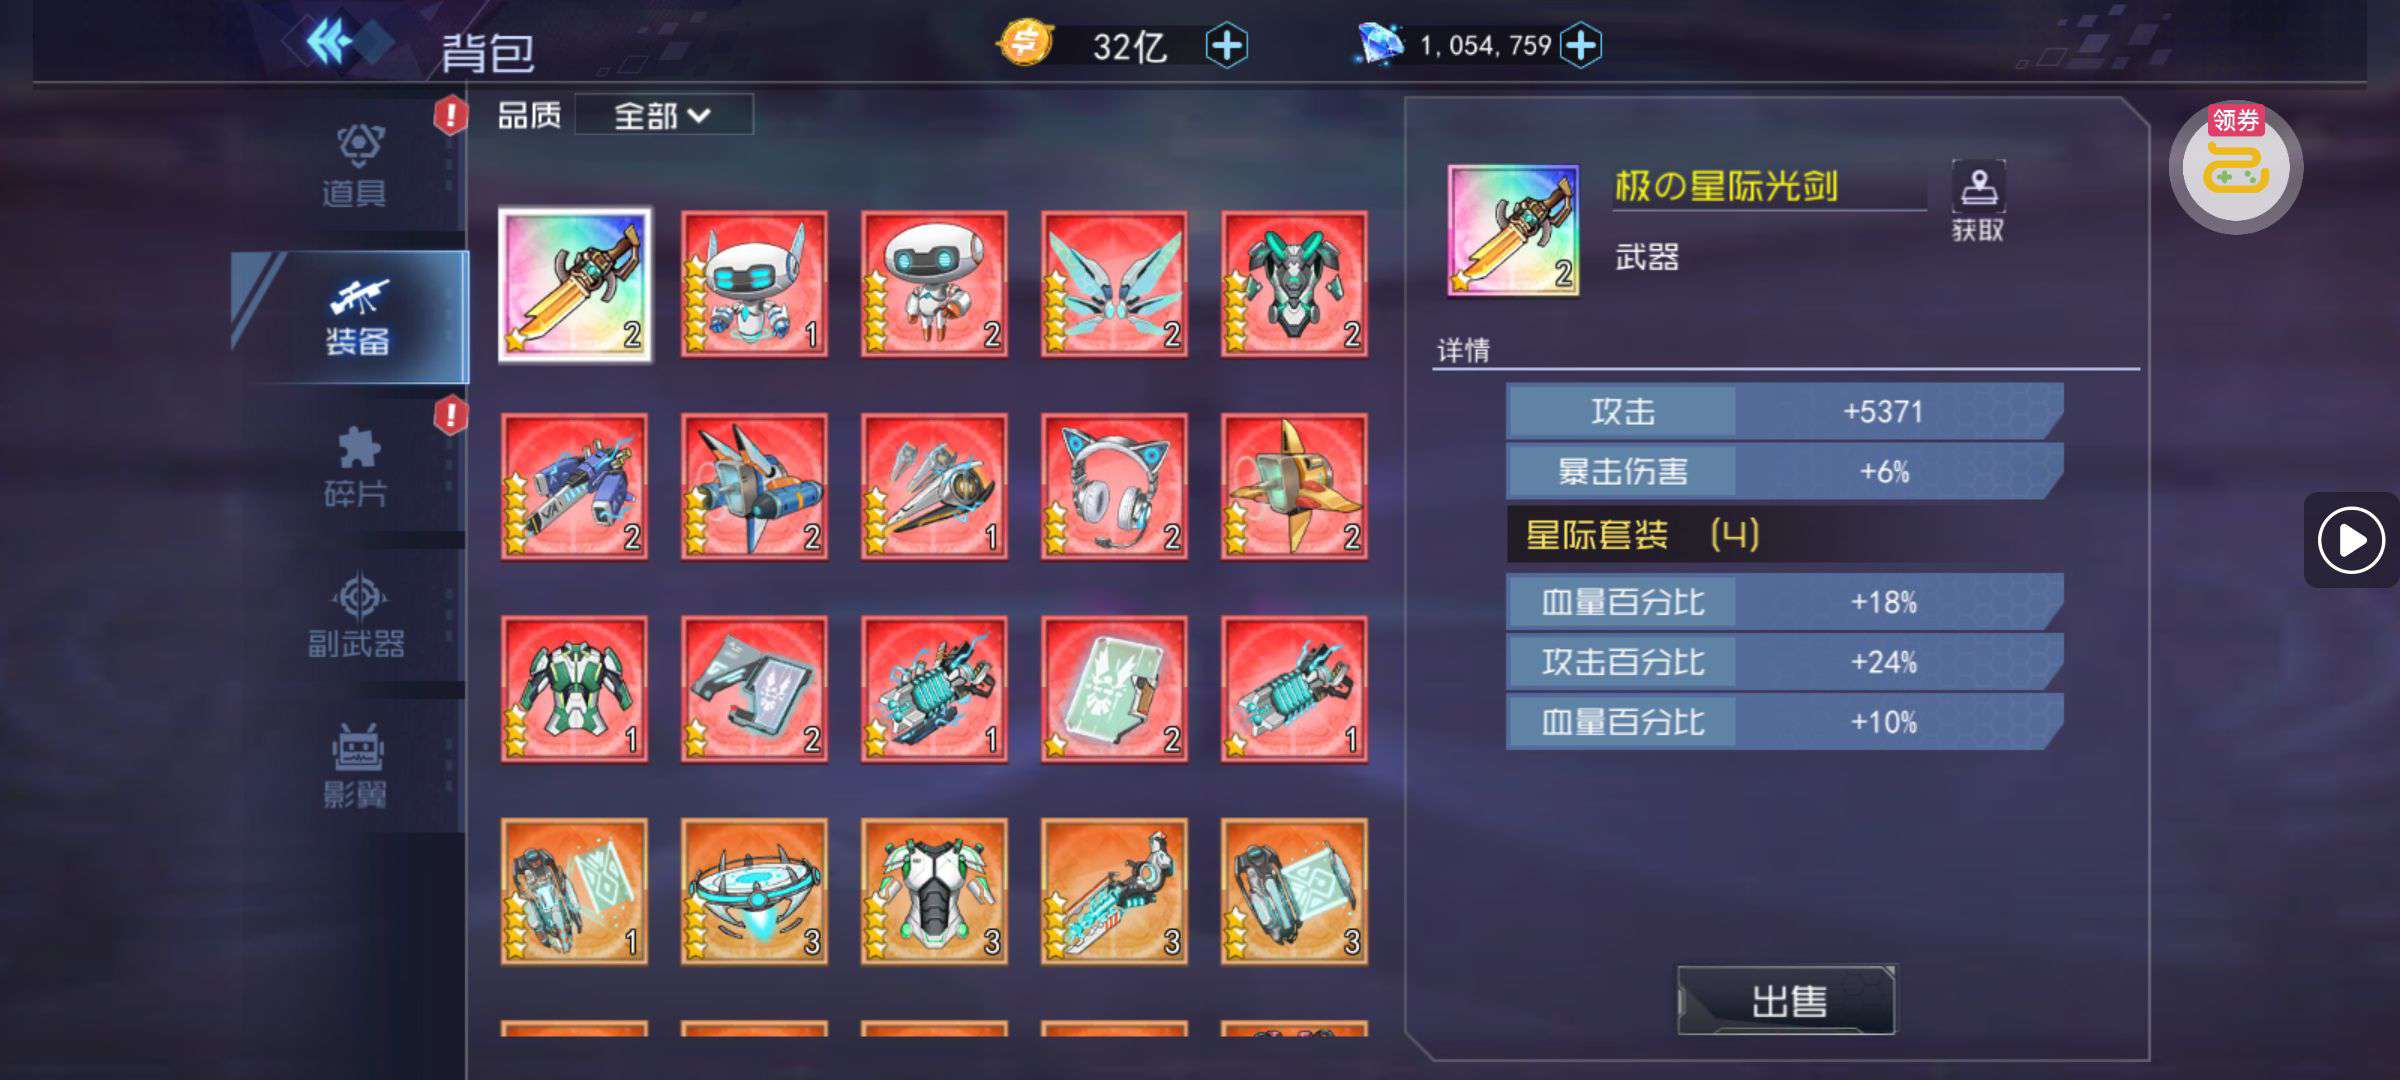
Task: Switch to the 碎片 fragments tab
Action: coord(354,468)
